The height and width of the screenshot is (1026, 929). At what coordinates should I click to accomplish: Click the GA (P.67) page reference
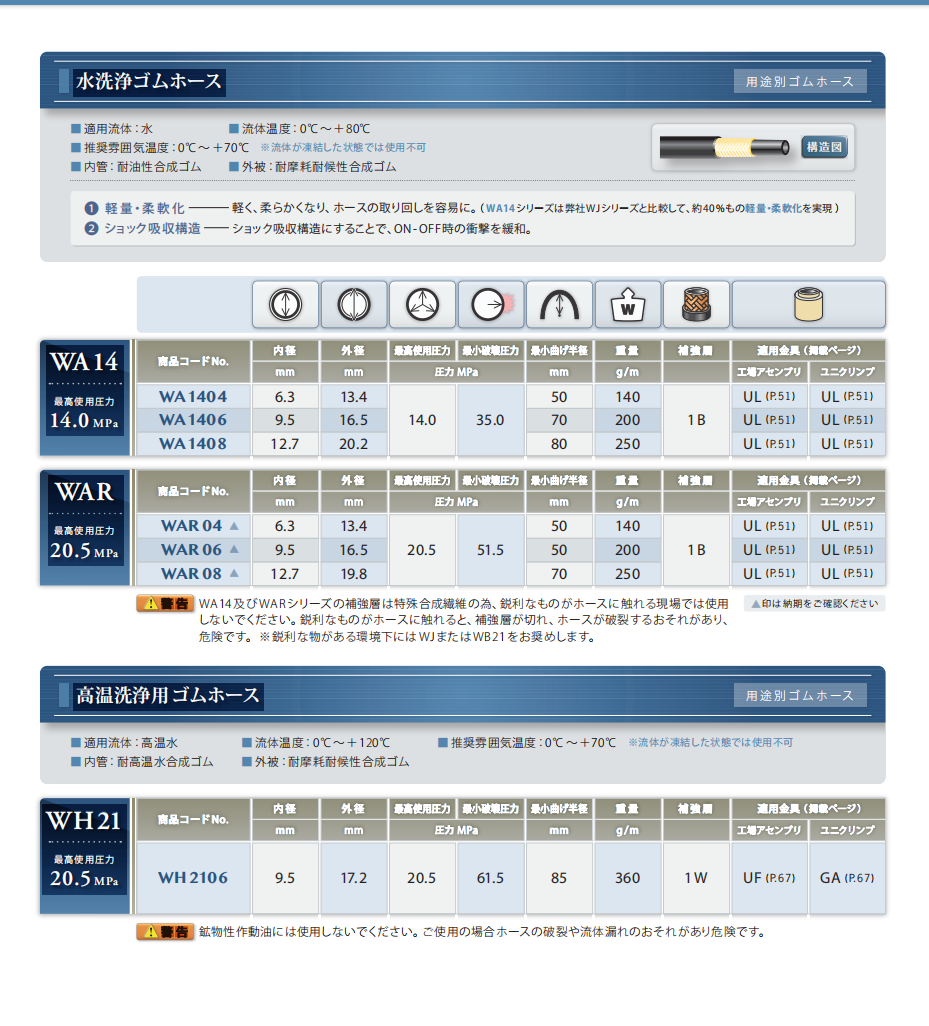(846, 878)
